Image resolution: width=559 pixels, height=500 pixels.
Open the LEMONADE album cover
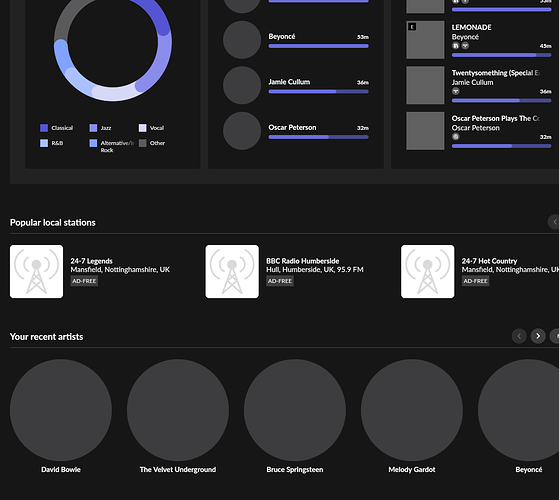[425, 40]
